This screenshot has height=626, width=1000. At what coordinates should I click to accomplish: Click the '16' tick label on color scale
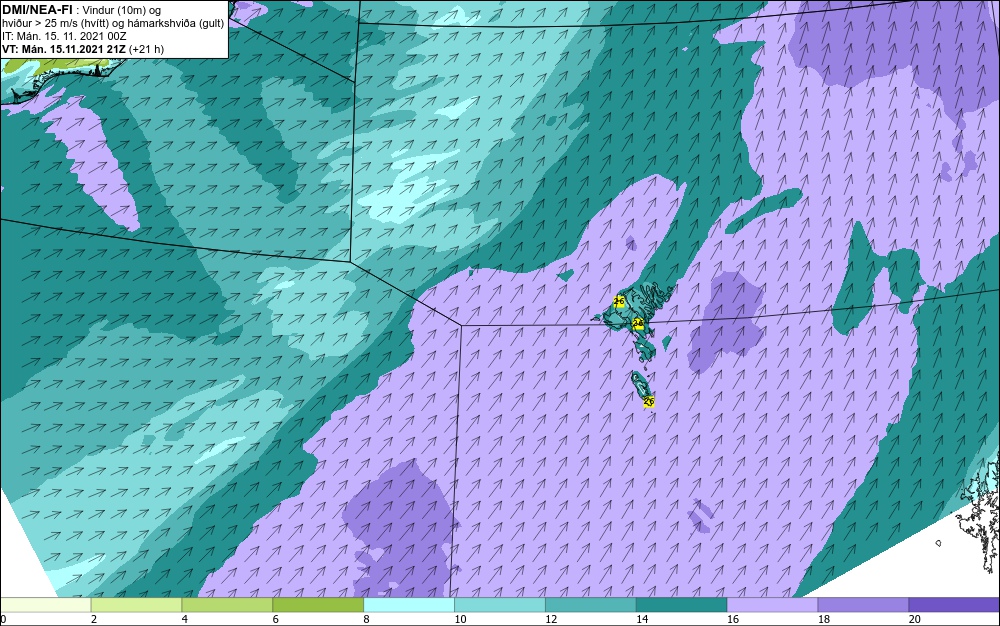tap(733, 619)
